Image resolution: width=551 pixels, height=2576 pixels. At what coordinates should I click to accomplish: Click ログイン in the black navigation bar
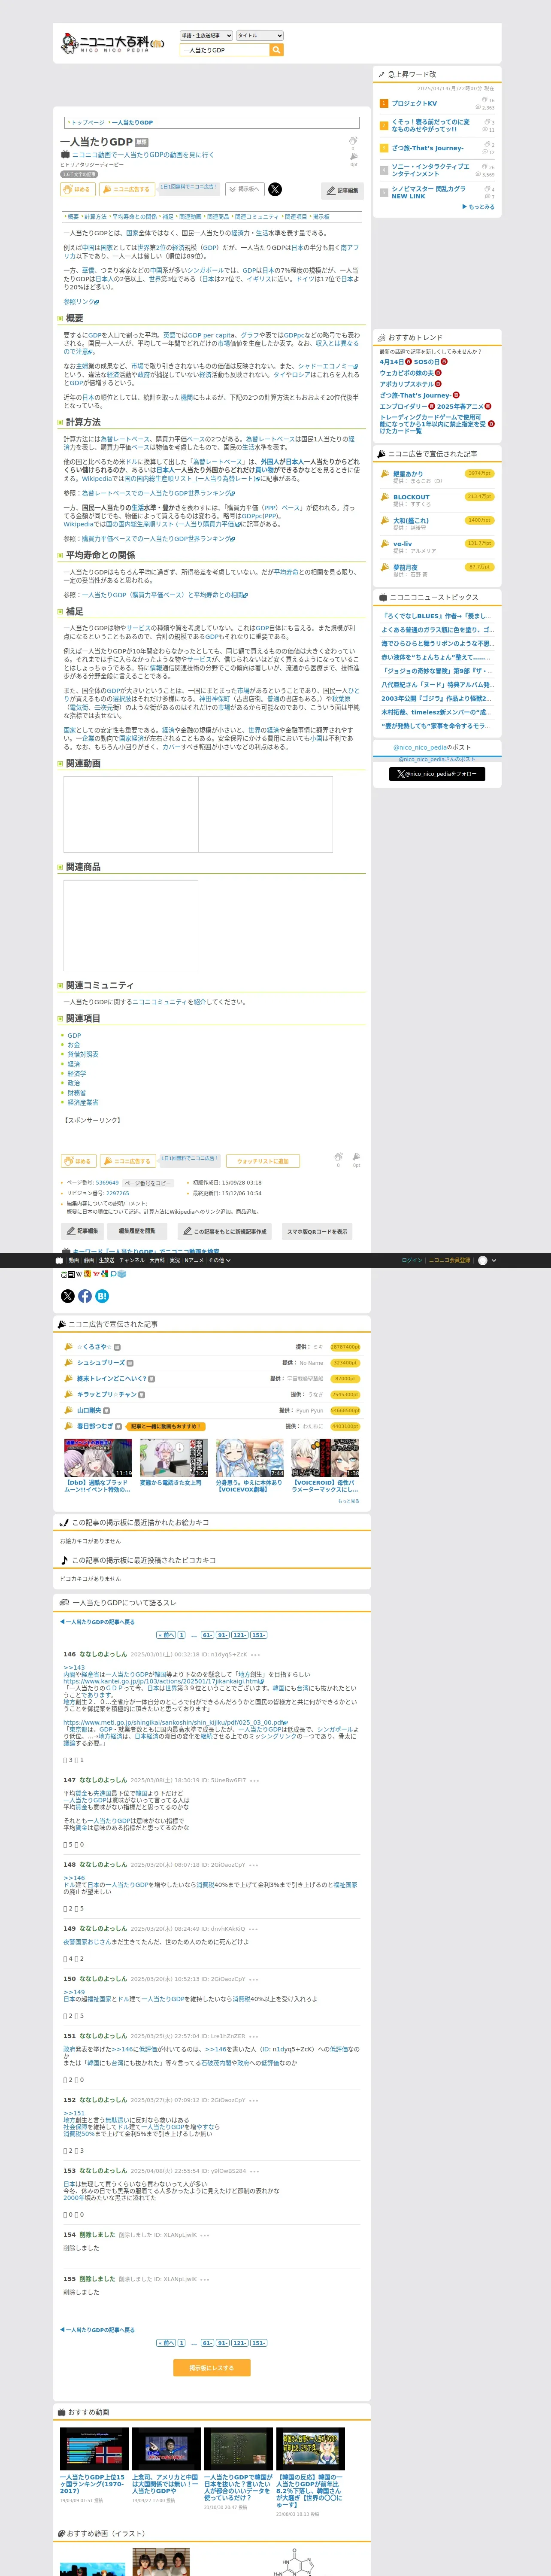point(411,1260)
